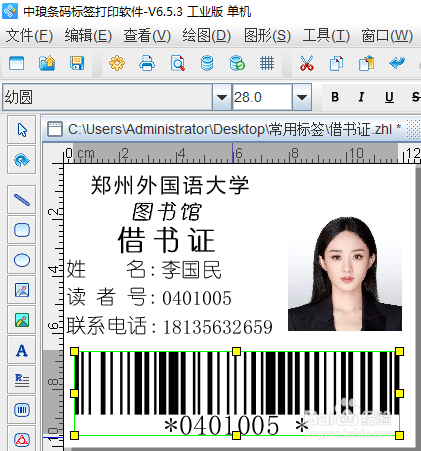Cut selection with scissors icon

[x=306, y=63]
